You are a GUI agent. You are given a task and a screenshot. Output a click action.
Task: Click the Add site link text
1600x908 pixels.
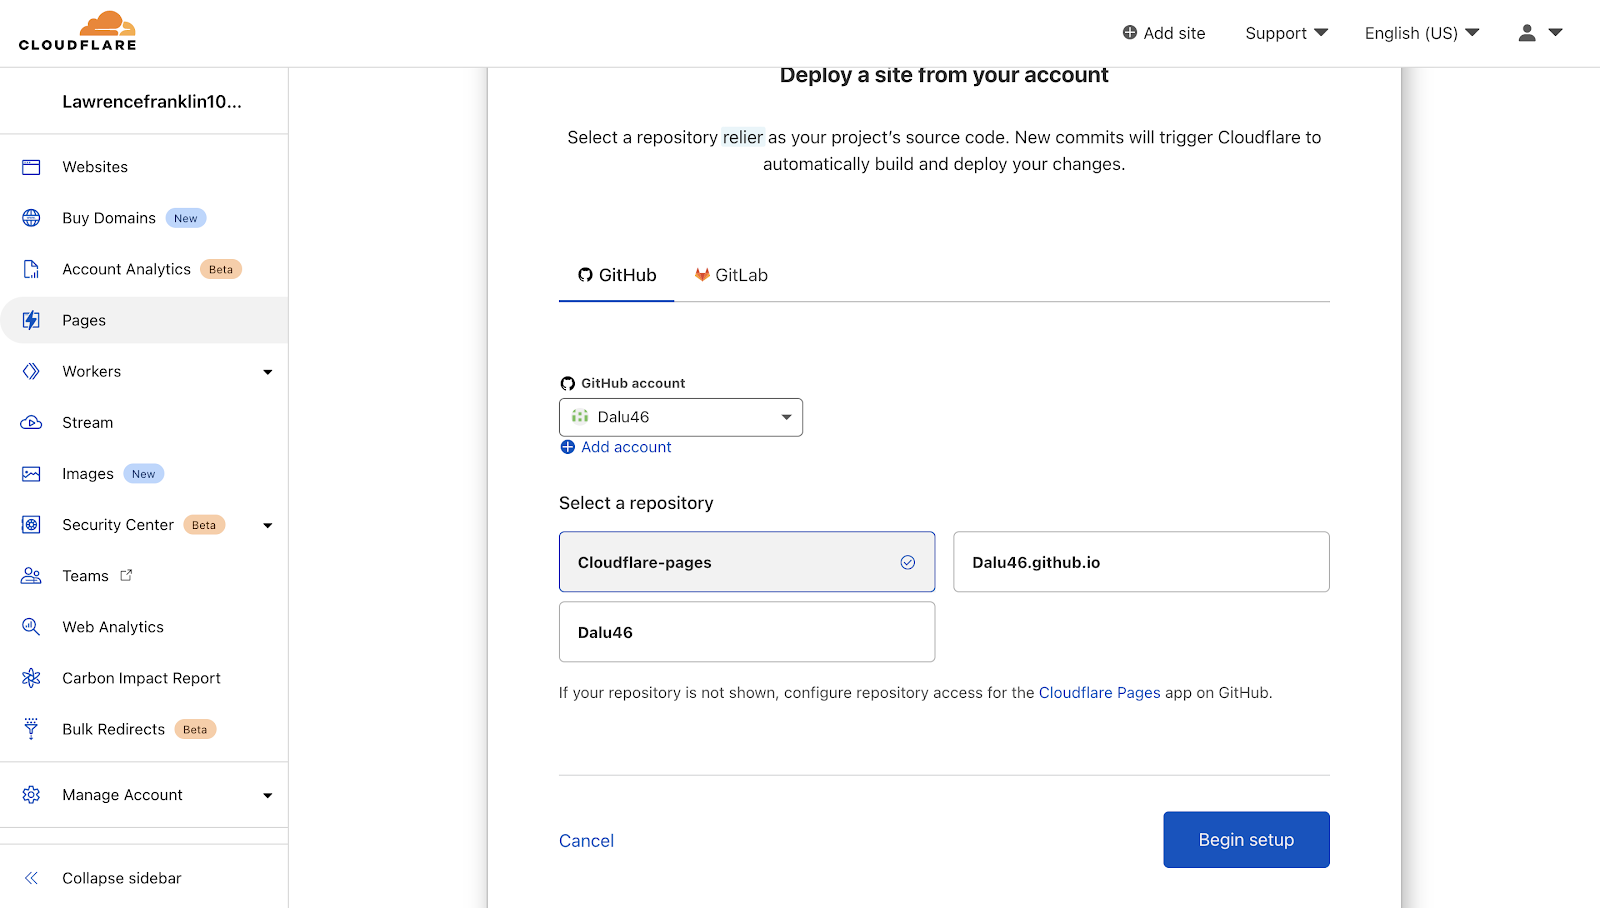pyautogui.click(x=1174, y=33)
